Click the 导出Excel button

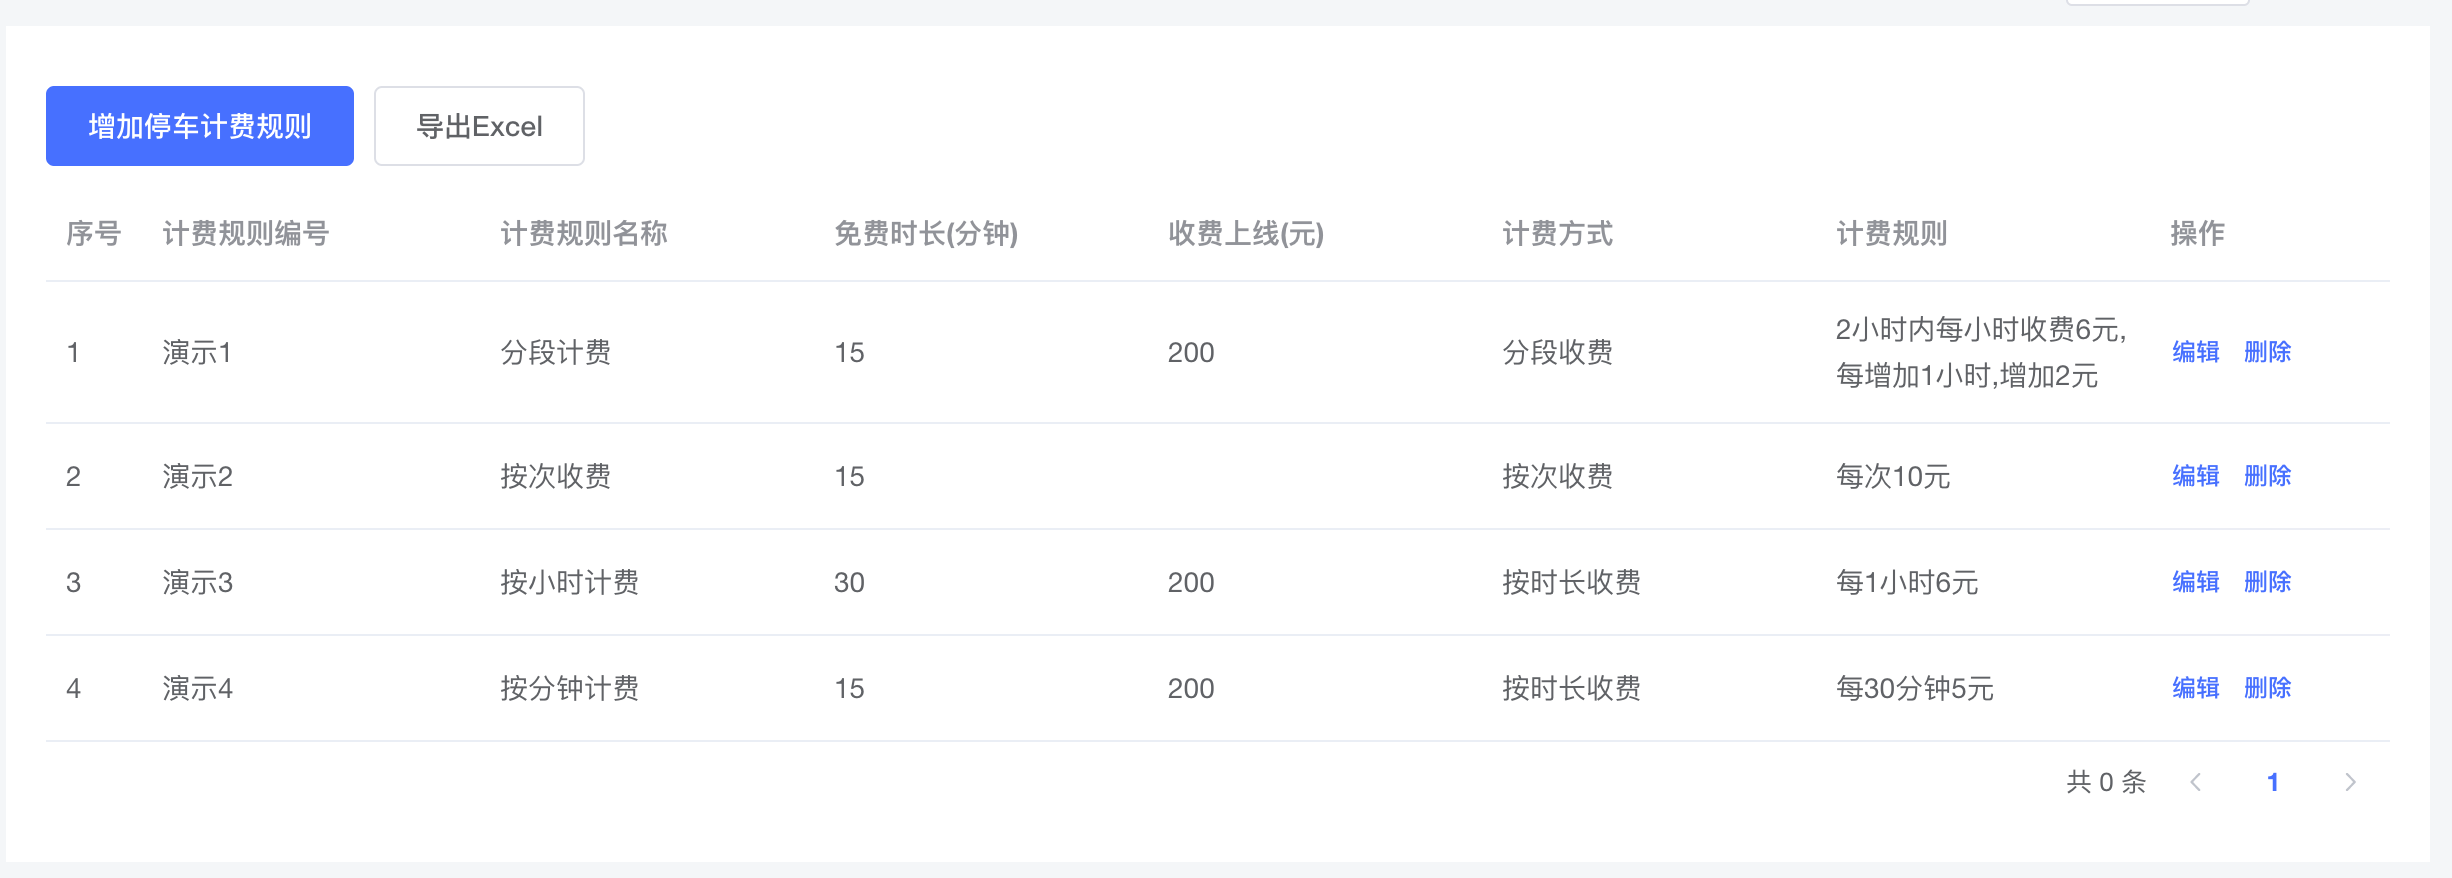tap(478, 126)
